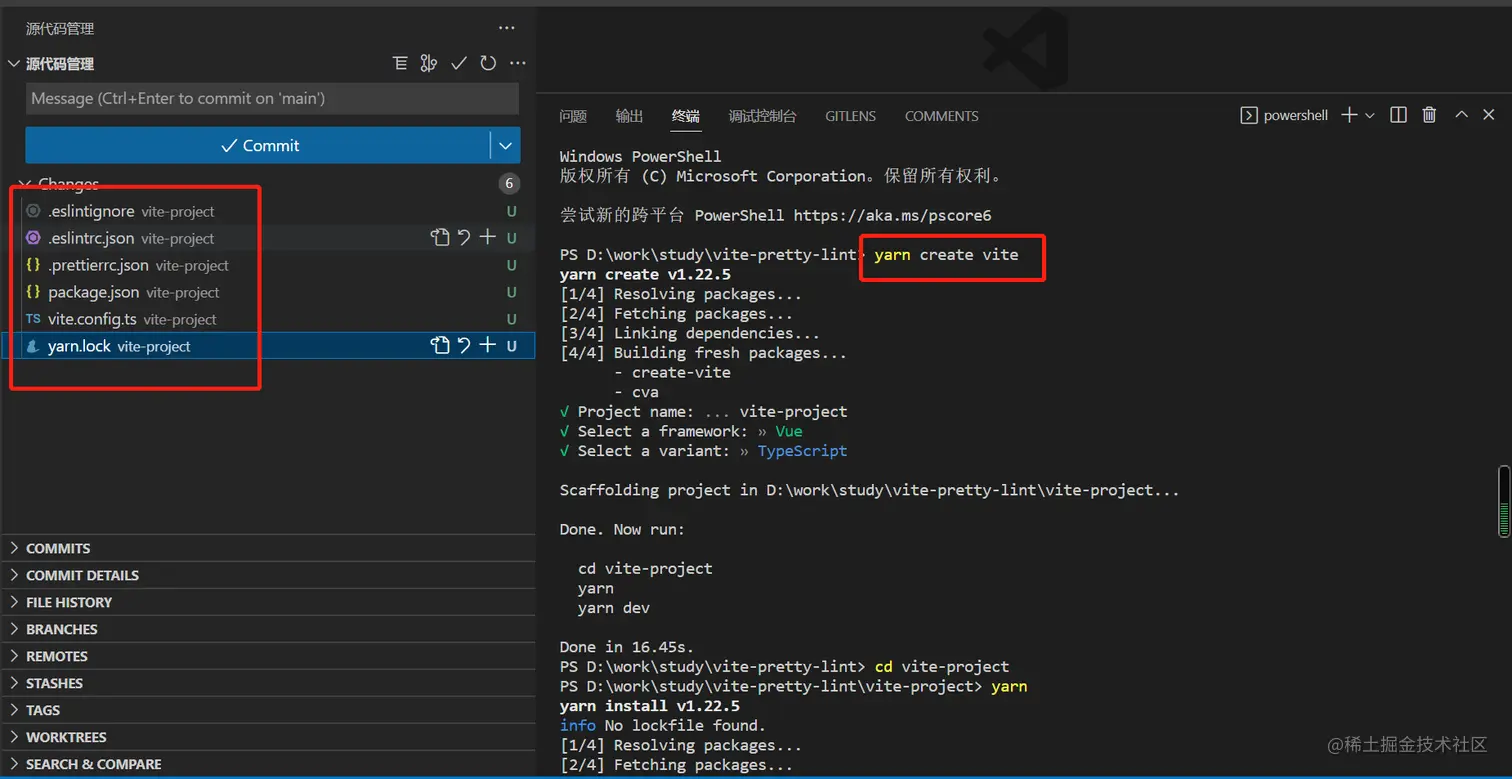
Task: Expand the WORKTREES section
Action: point(268,737)
